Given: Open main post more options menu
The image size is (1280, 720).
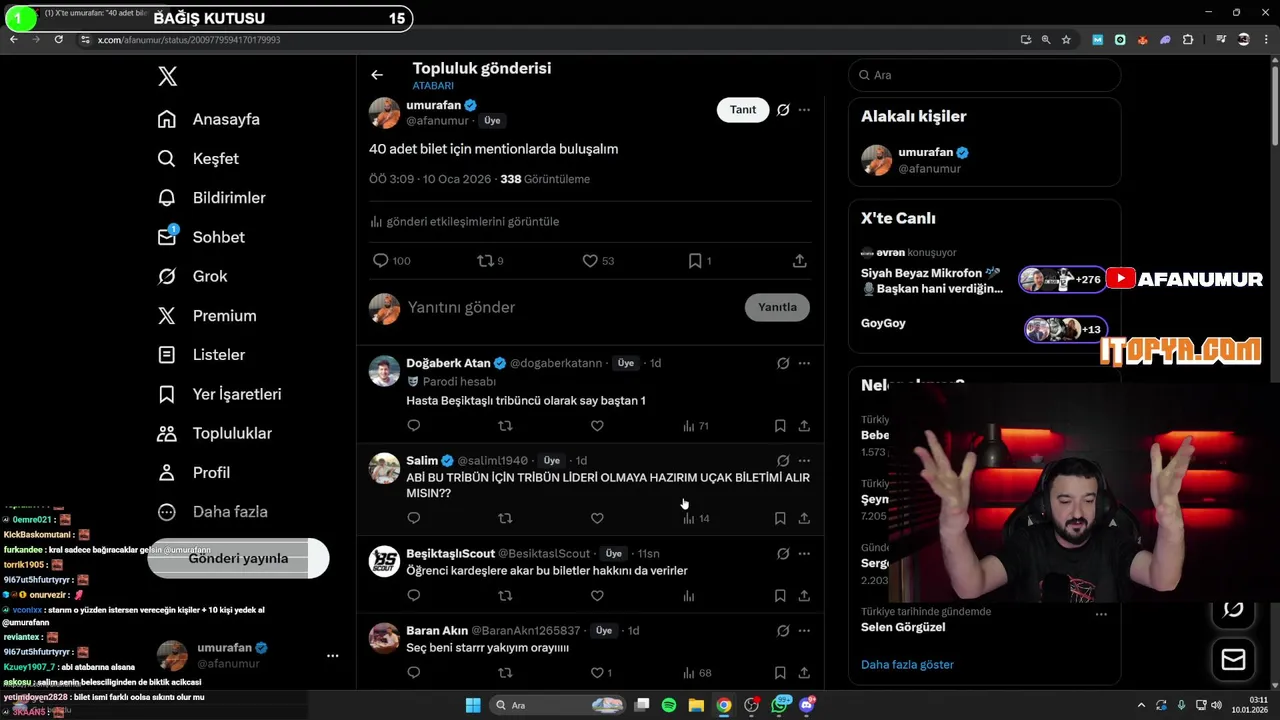Looking at the screenshot, I should [x=804, y=110].
